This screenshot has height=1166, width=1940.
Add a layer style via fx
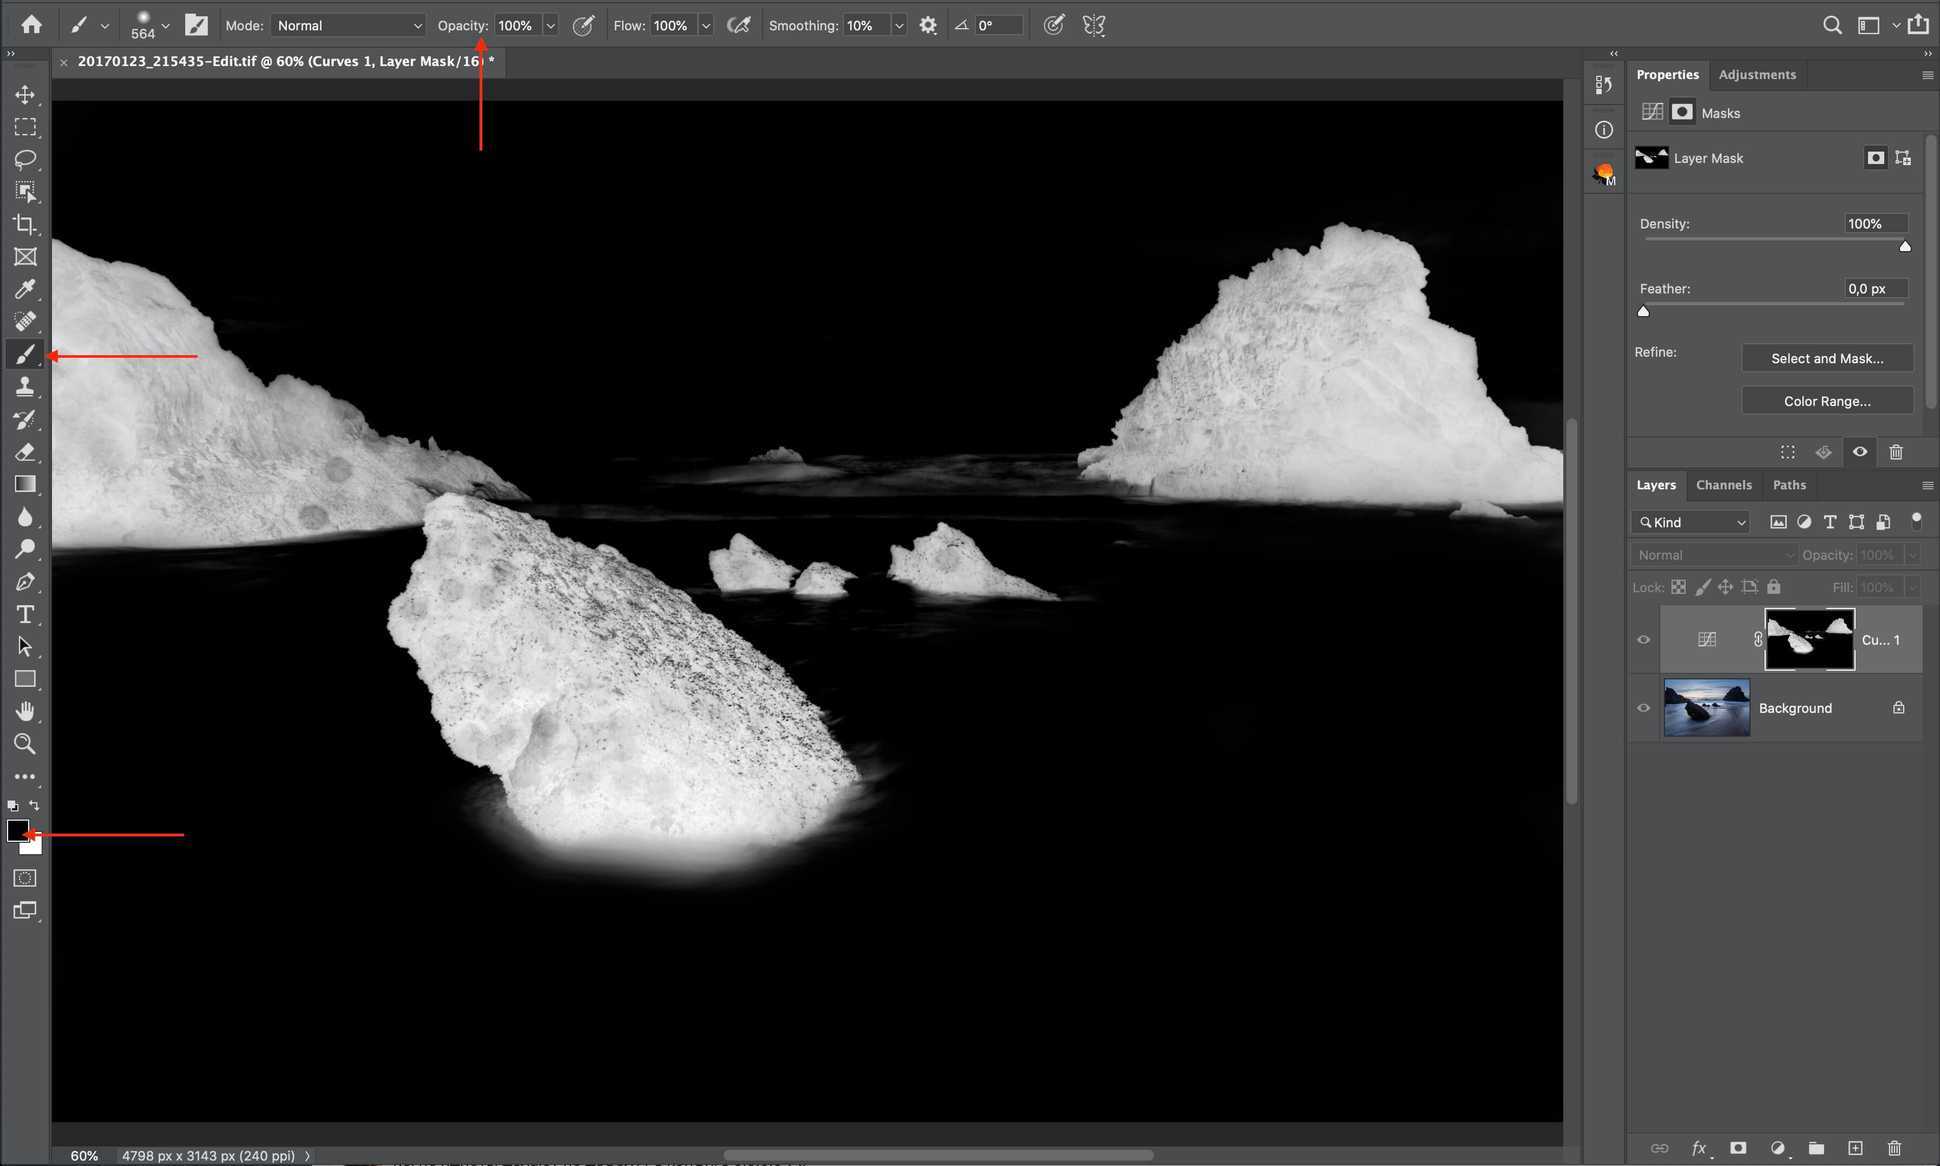pyautogui.click(x=1698, y=1148)
